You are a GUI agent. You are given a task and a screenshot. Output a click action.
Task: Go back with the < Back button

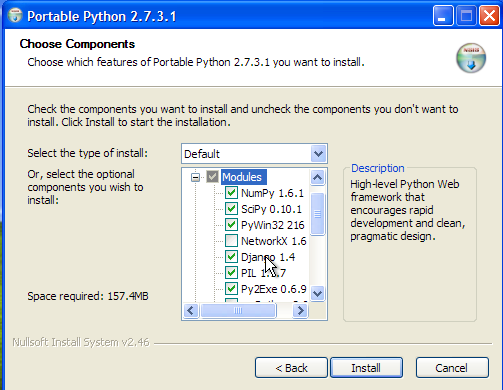point(291,368)
